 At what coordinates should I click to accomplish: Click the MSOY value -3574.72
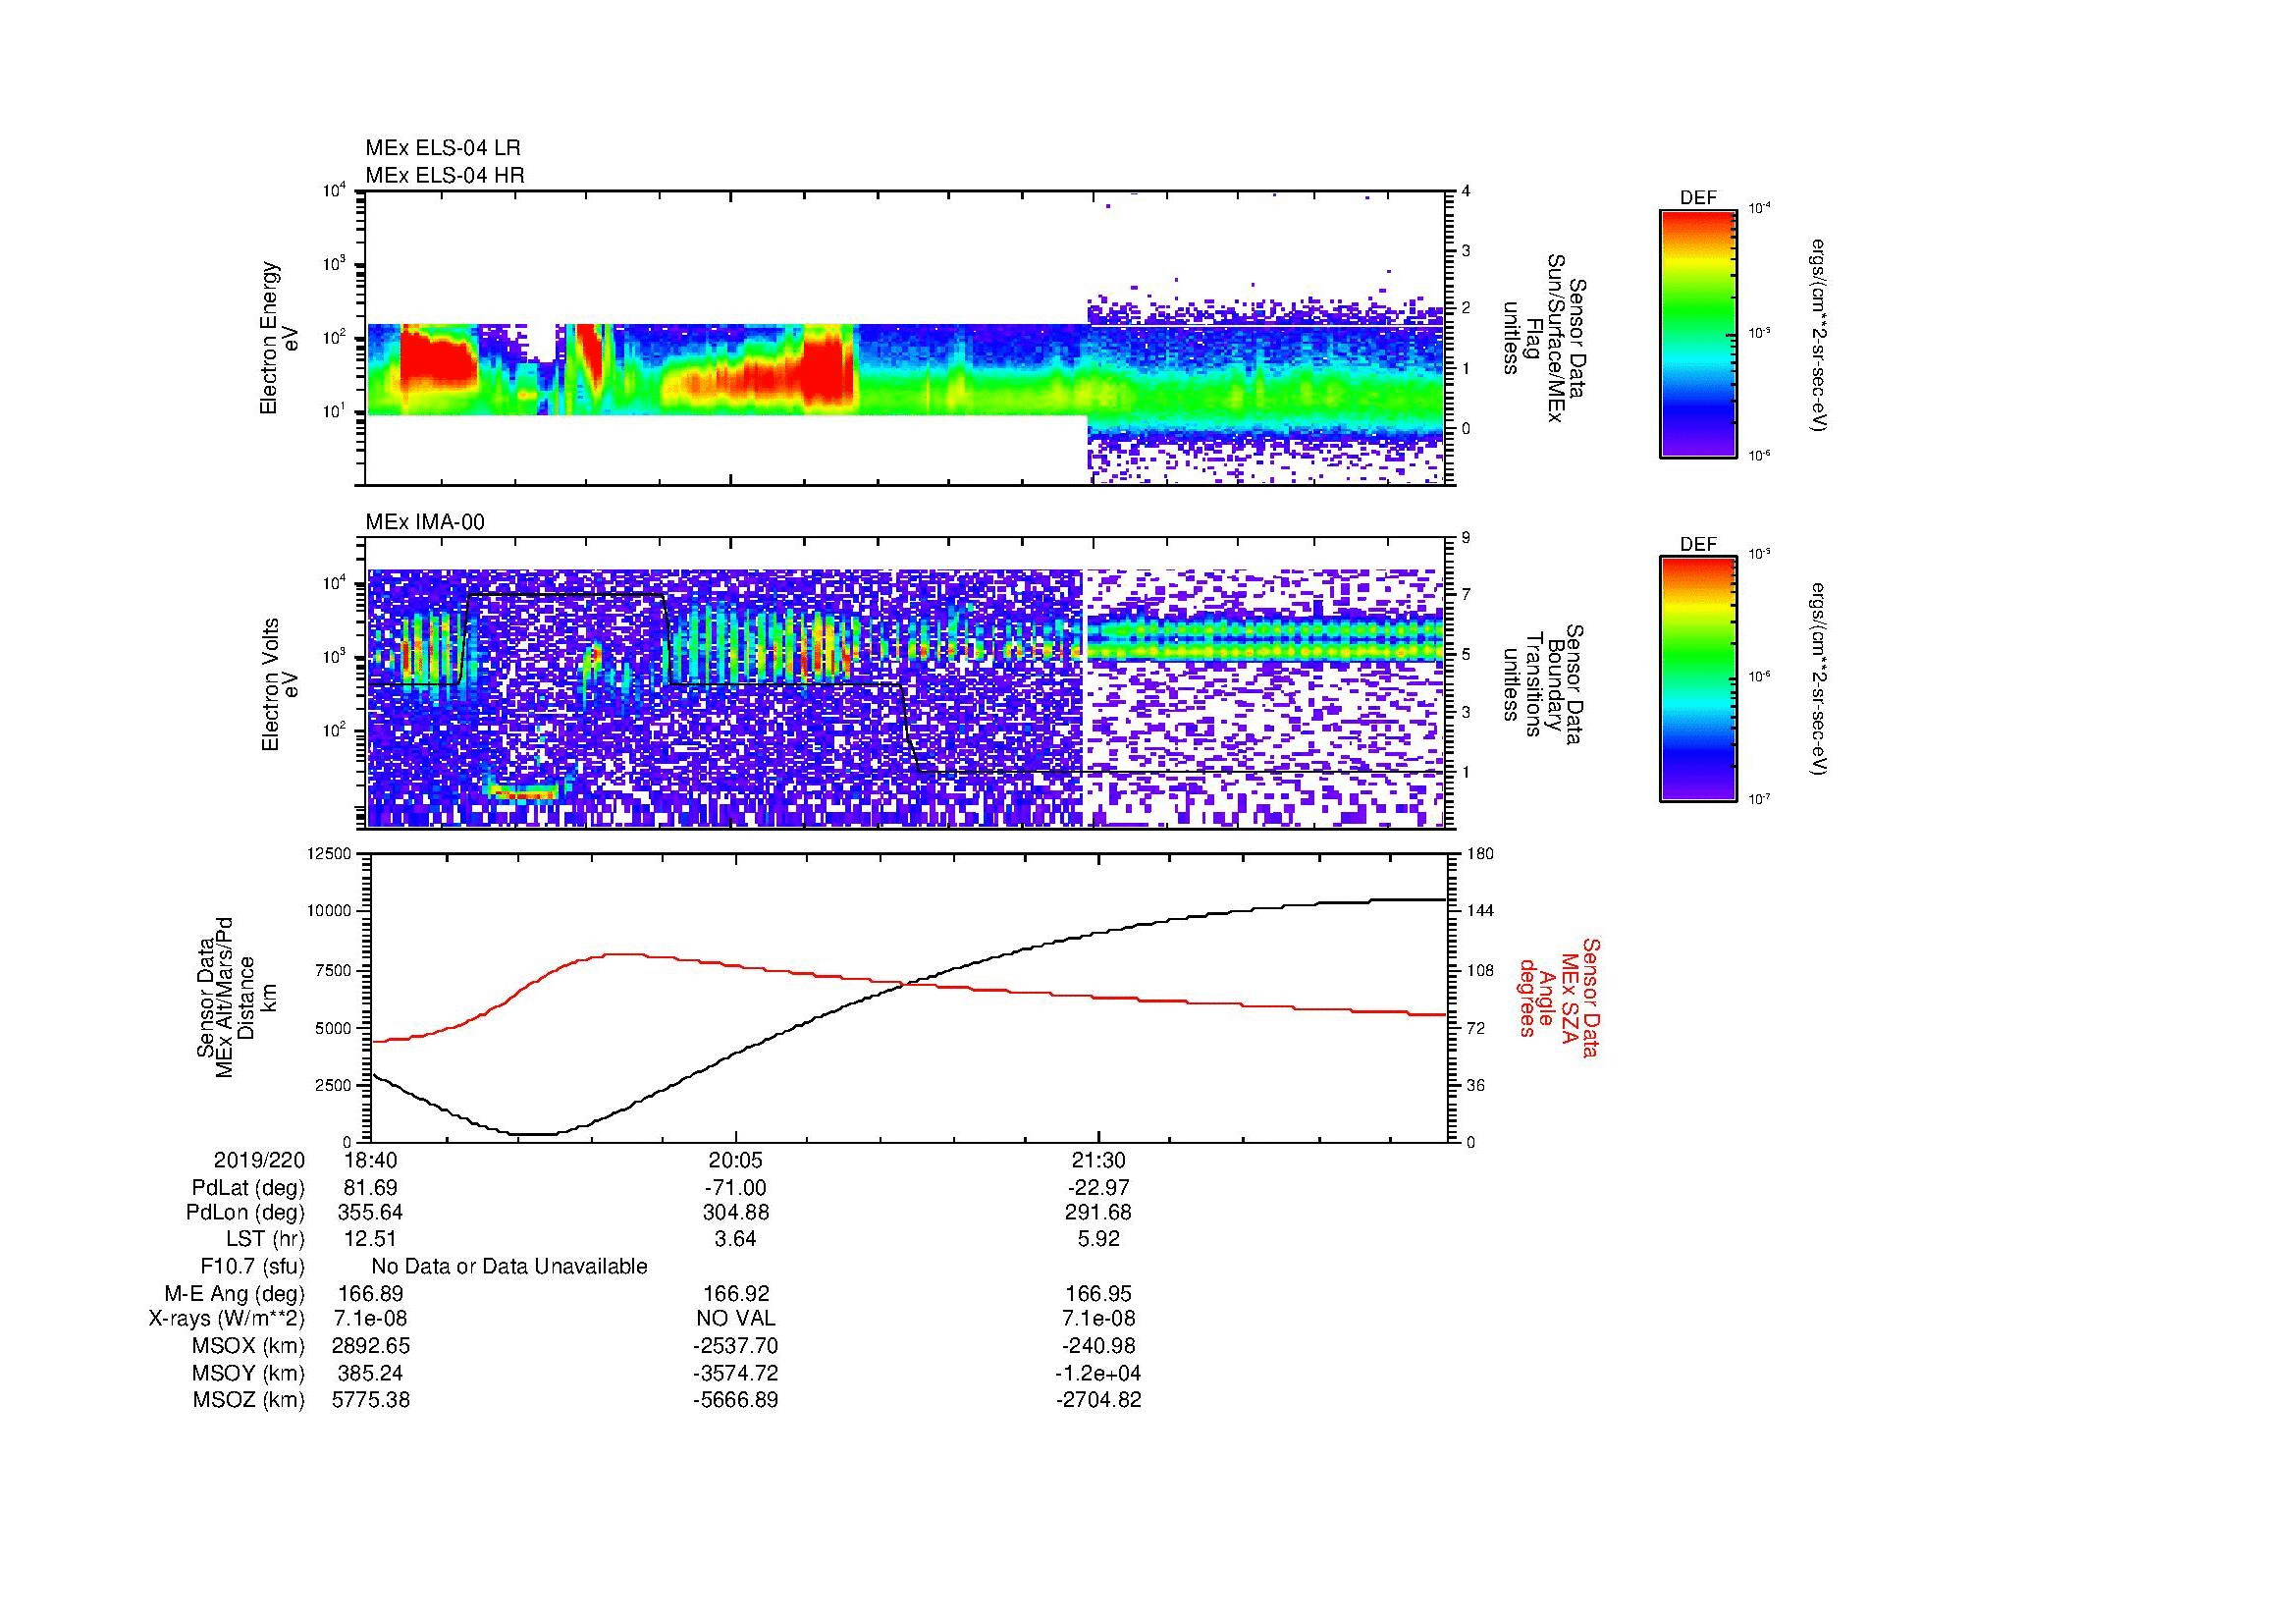[735, 1374]
